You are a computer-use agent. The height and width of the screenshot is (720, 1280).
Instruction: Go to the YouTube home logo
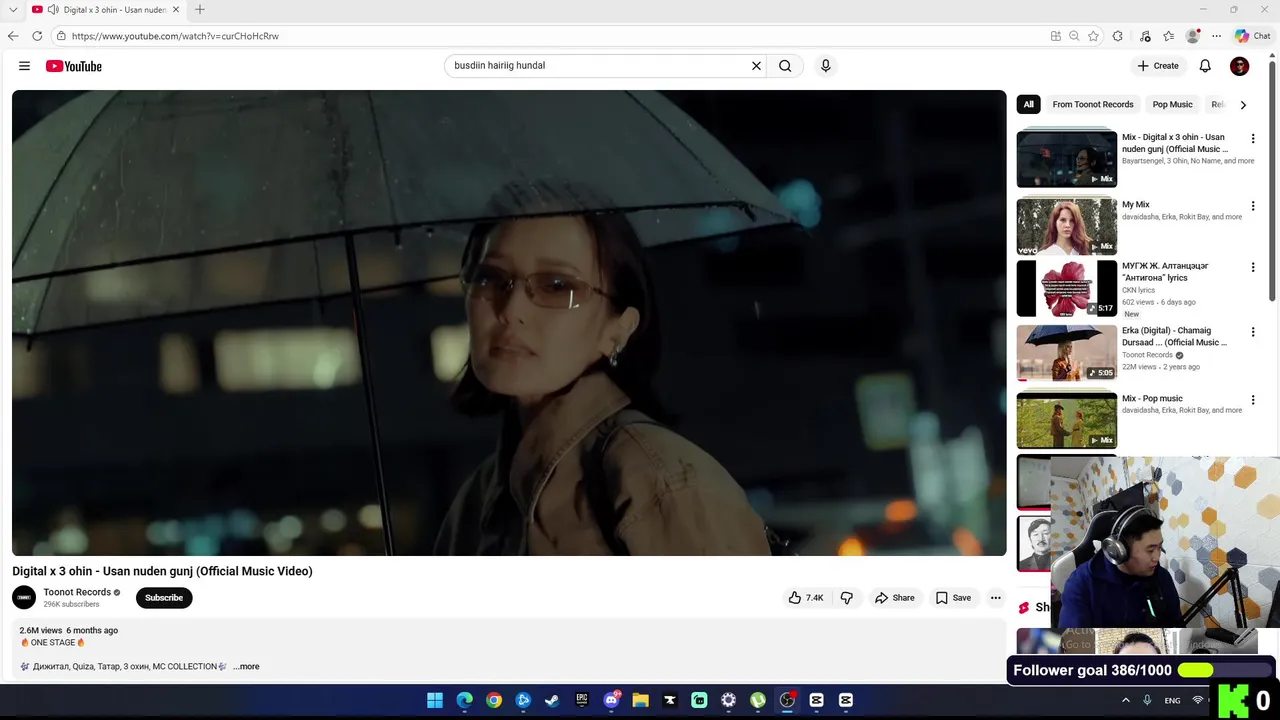pyautogui.click(x=74, y=66)
